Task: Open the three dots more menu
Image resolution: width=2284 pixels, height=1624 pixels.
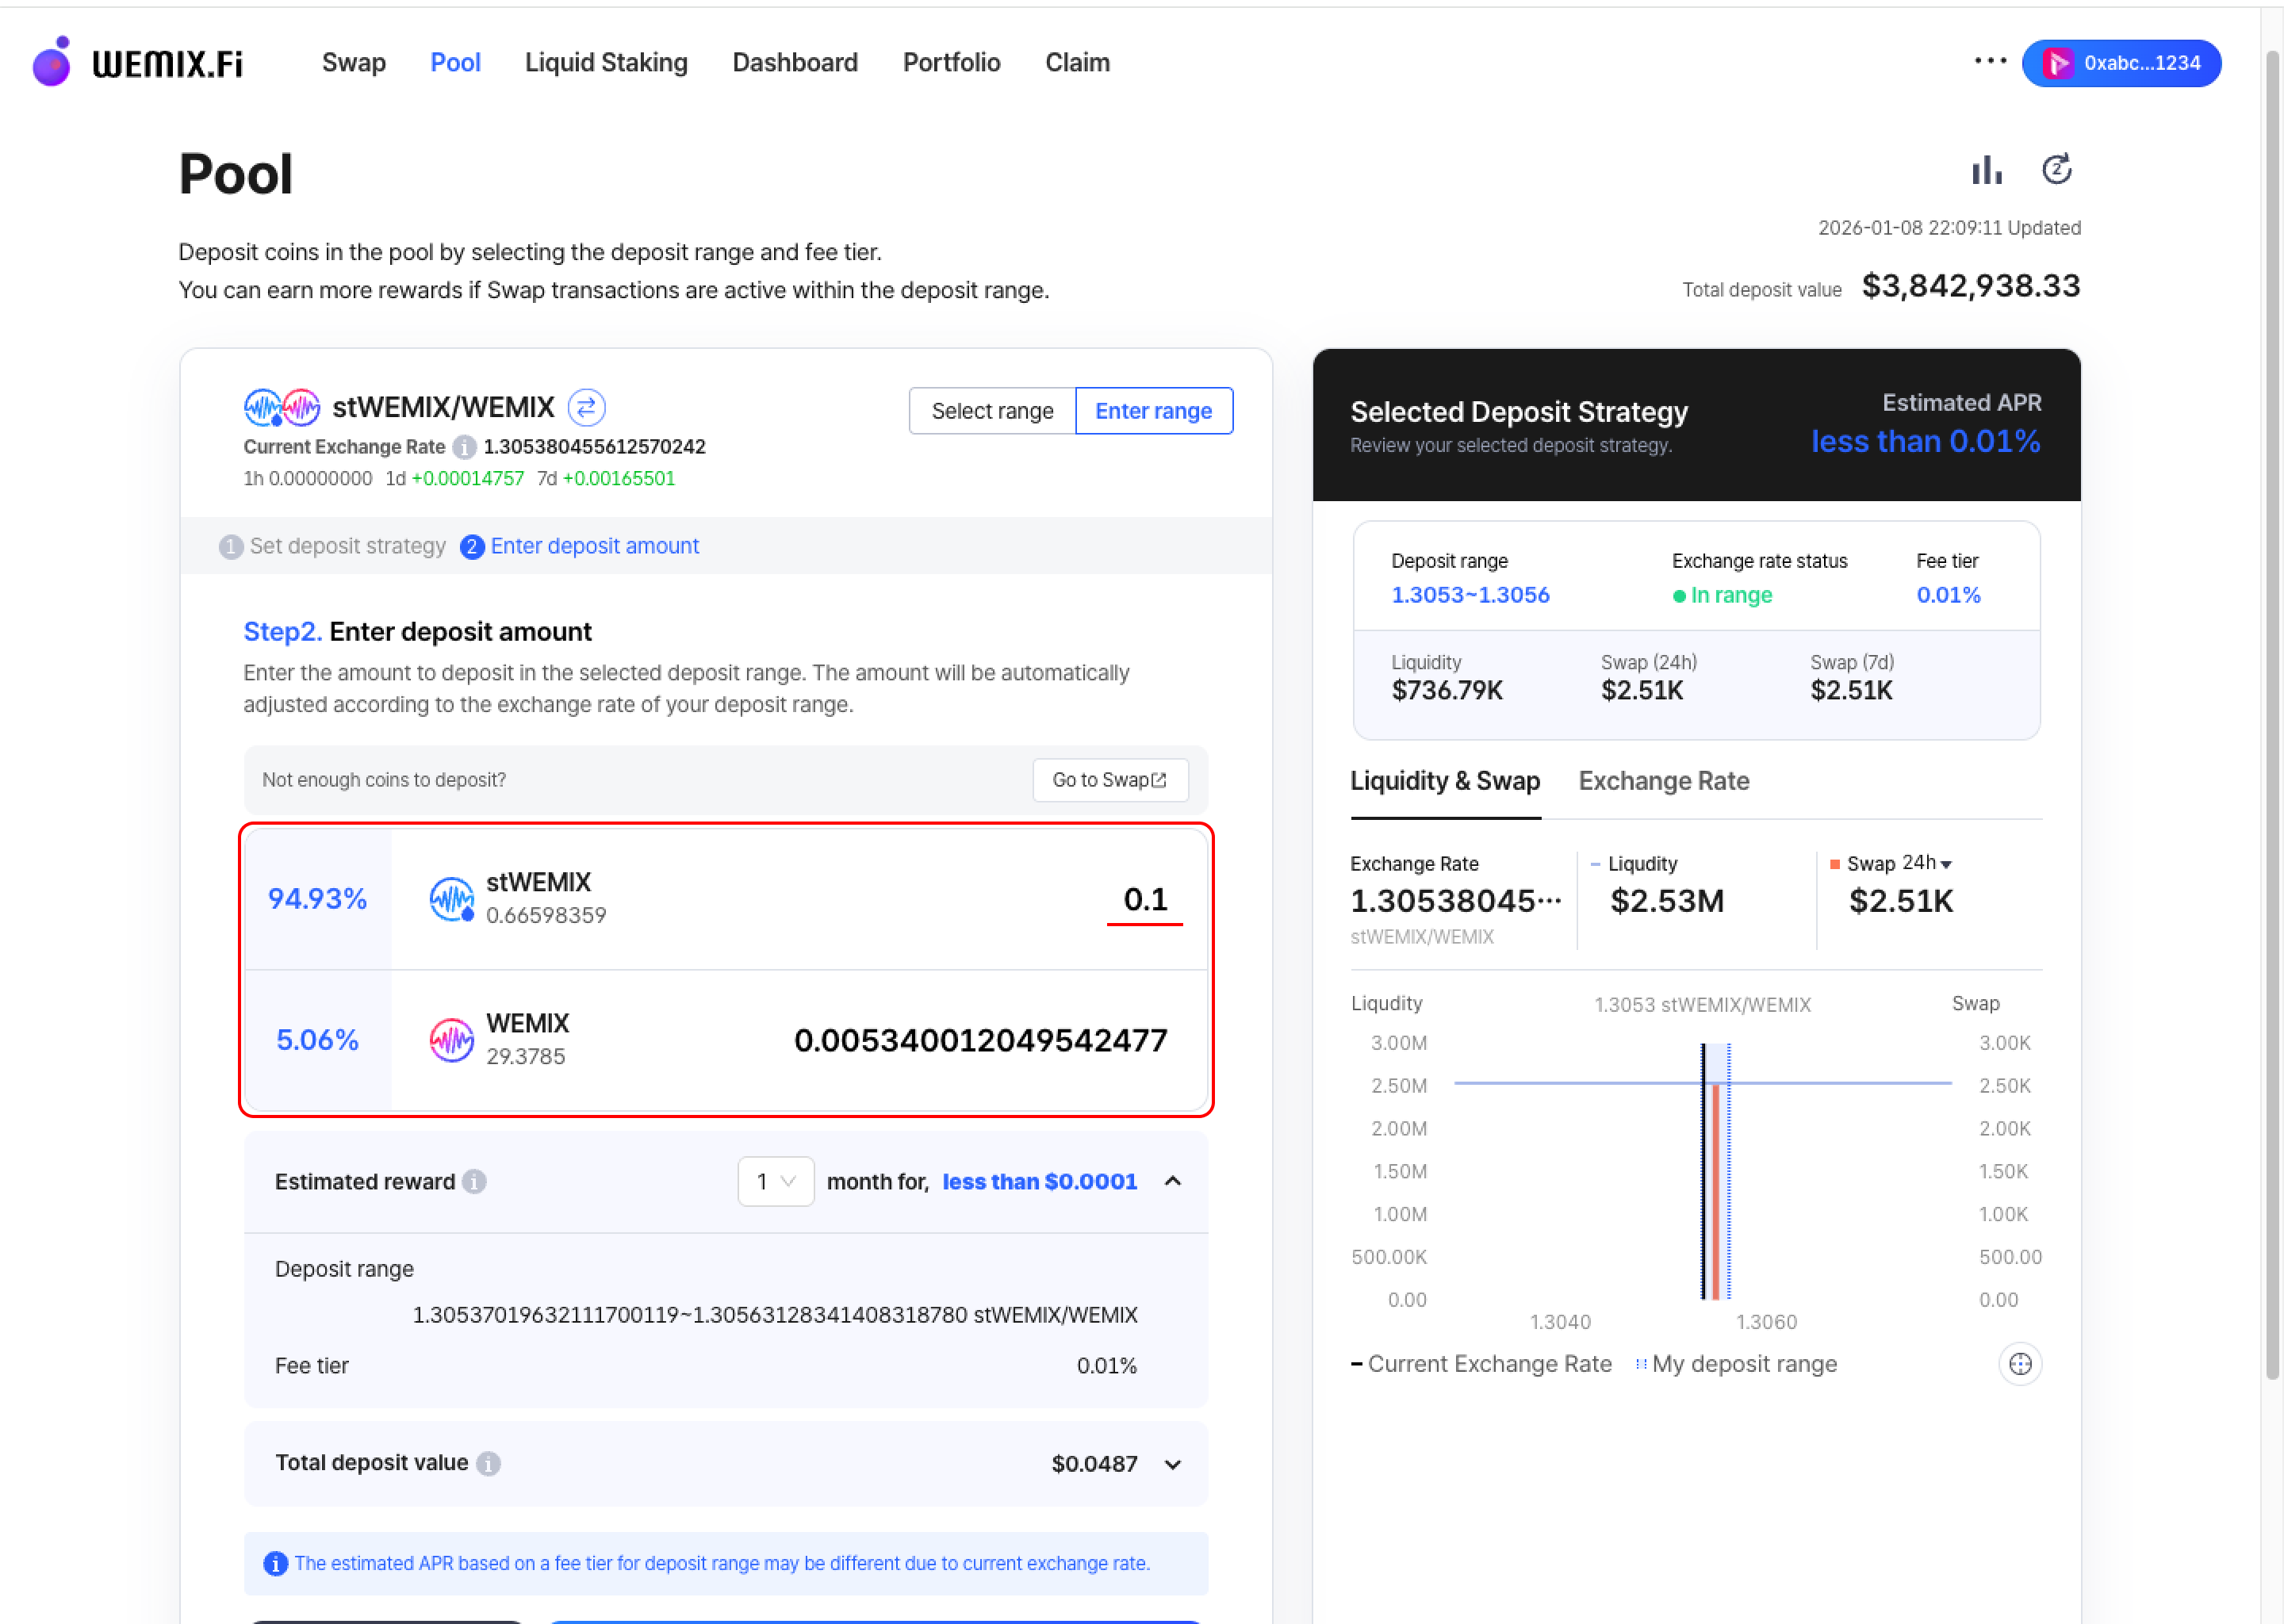Action: pyautogui.click(x=1990, y=61)
